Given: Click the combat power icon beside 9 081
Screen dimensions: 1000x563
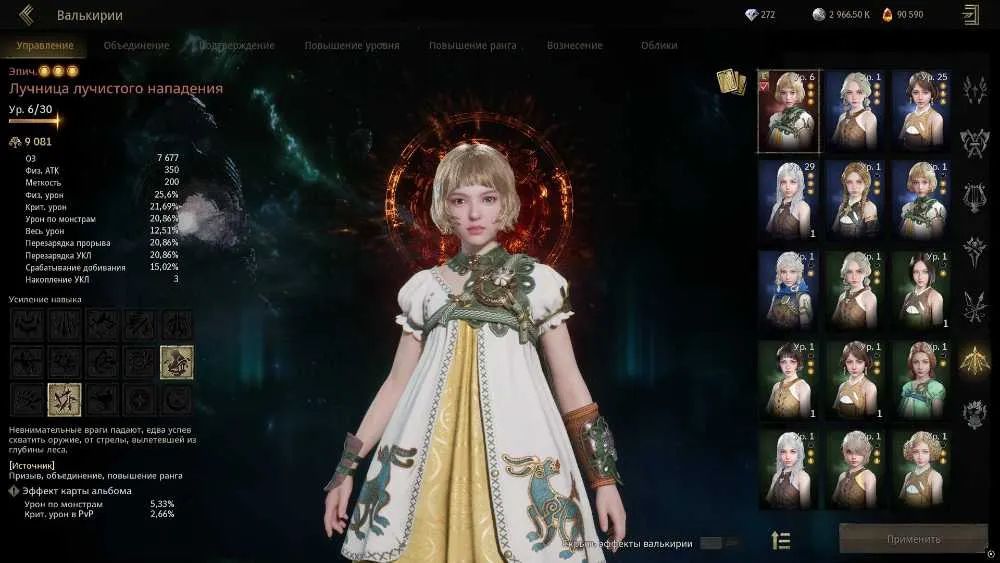Looking at the screenshot, I should pyautogui.click(x=15, y=142).
